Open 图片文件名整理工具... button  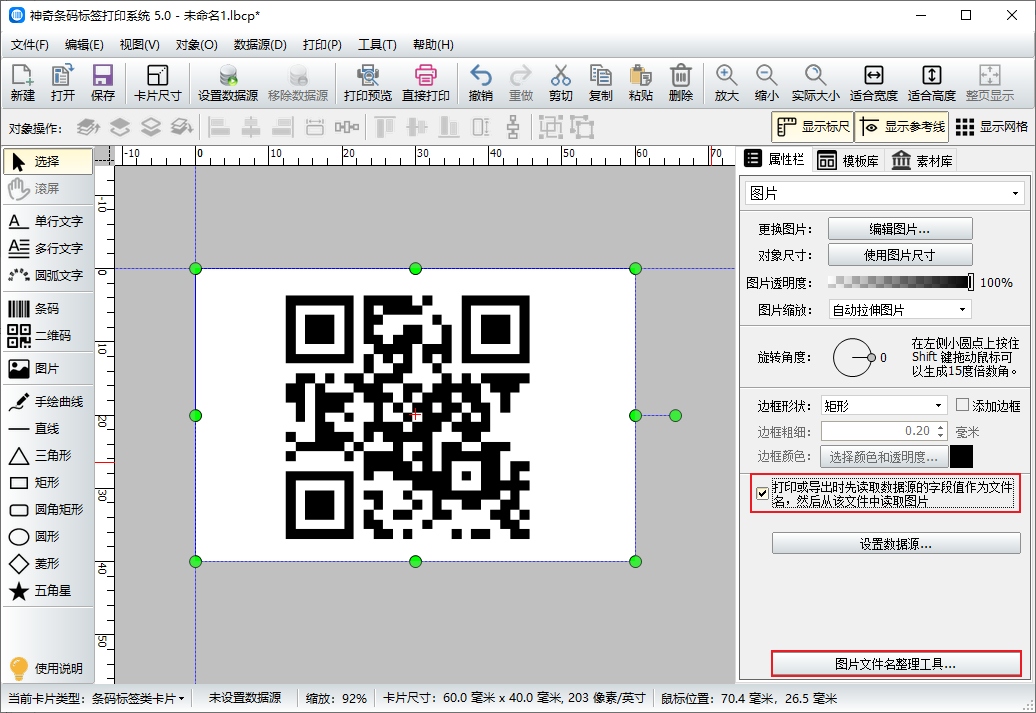[x=896, y=664]
